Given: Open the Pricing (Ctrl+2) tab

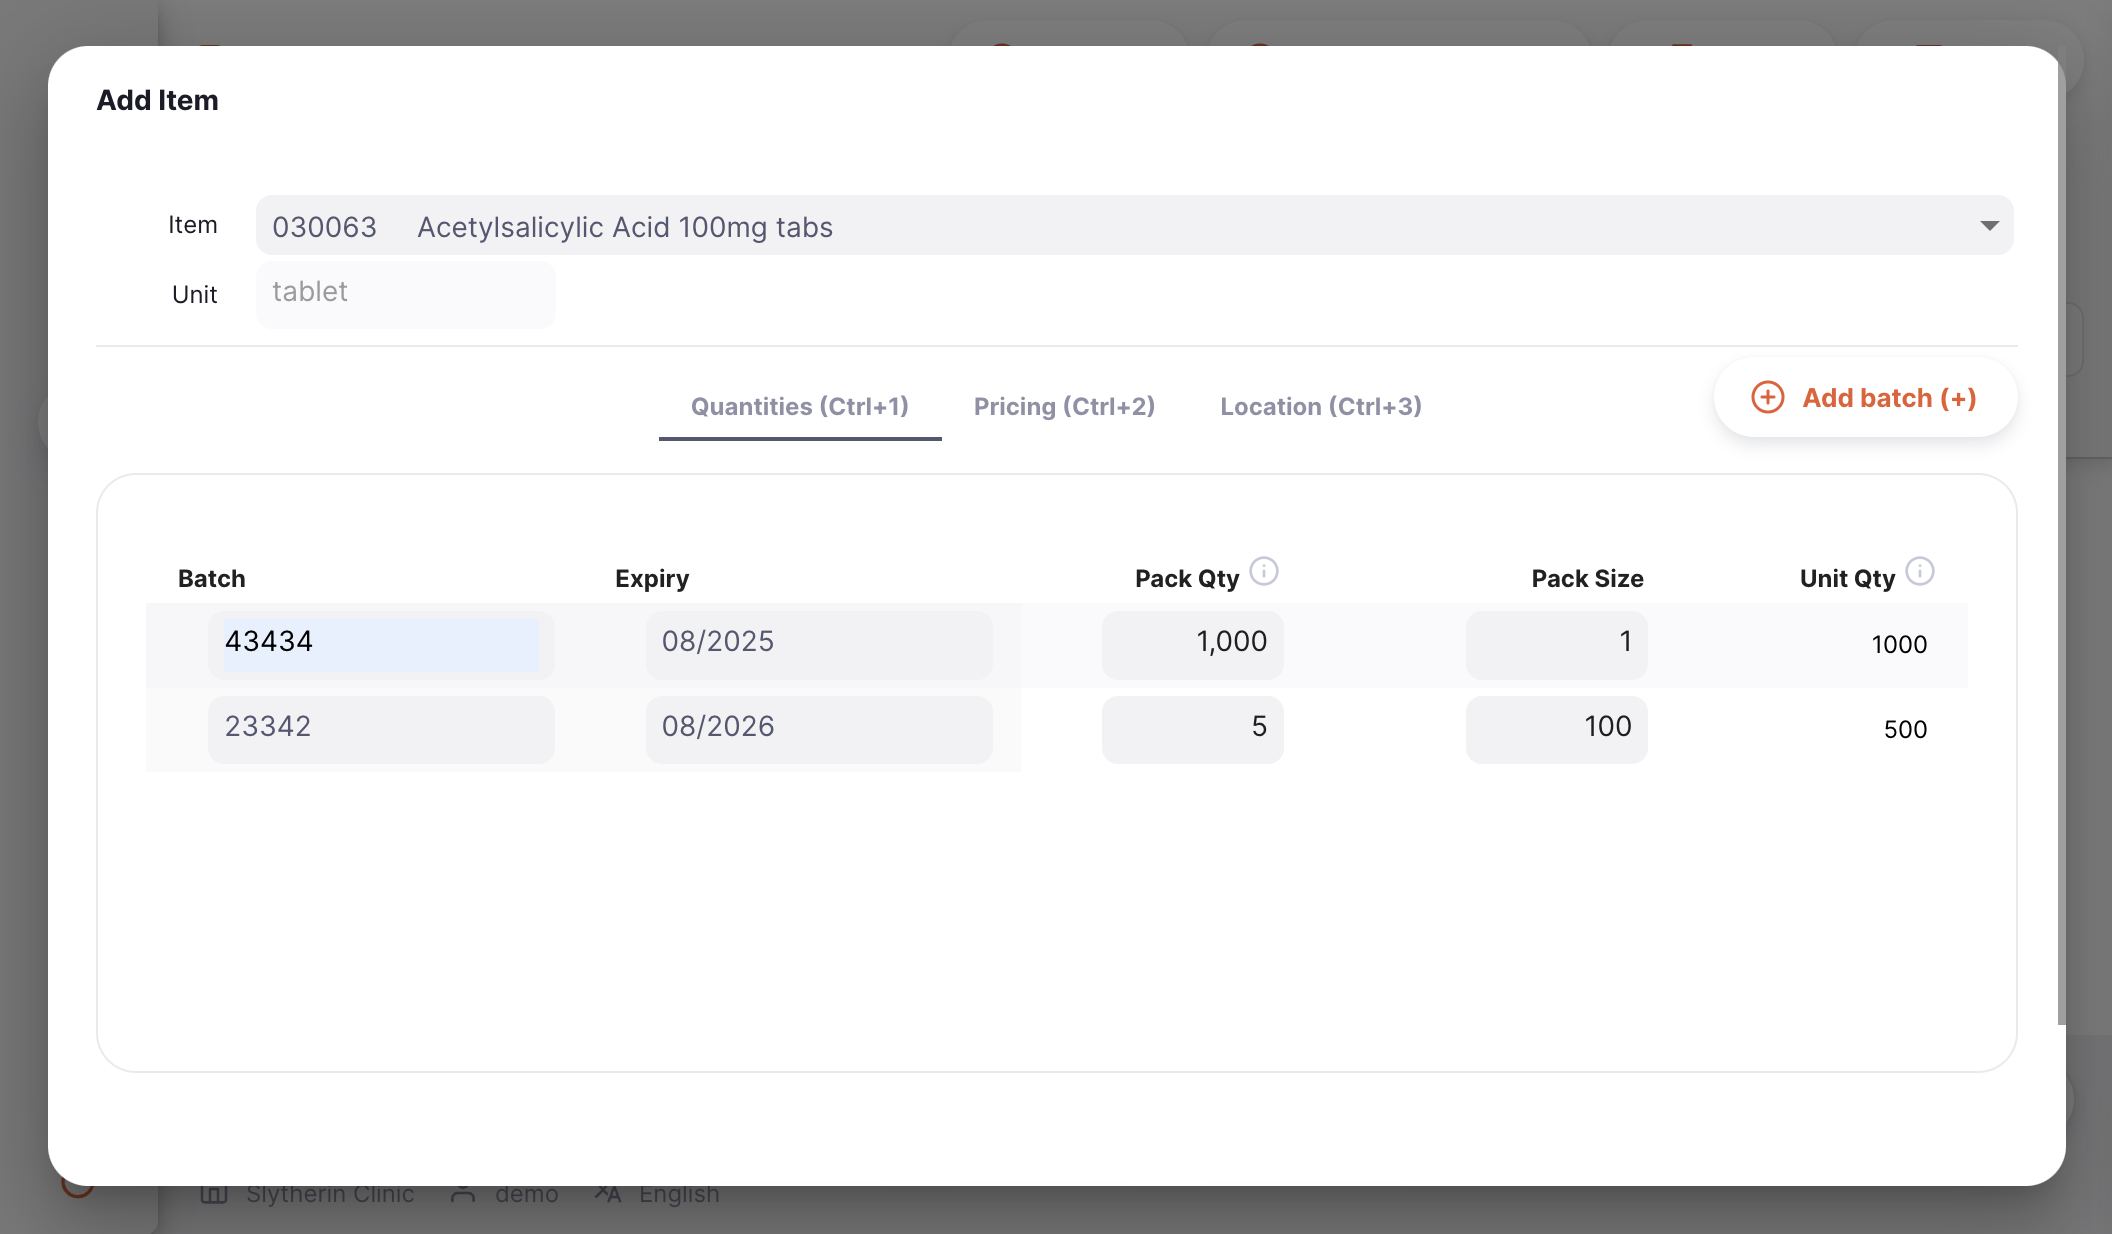Looking at the screenshot, I should 1064,407.
